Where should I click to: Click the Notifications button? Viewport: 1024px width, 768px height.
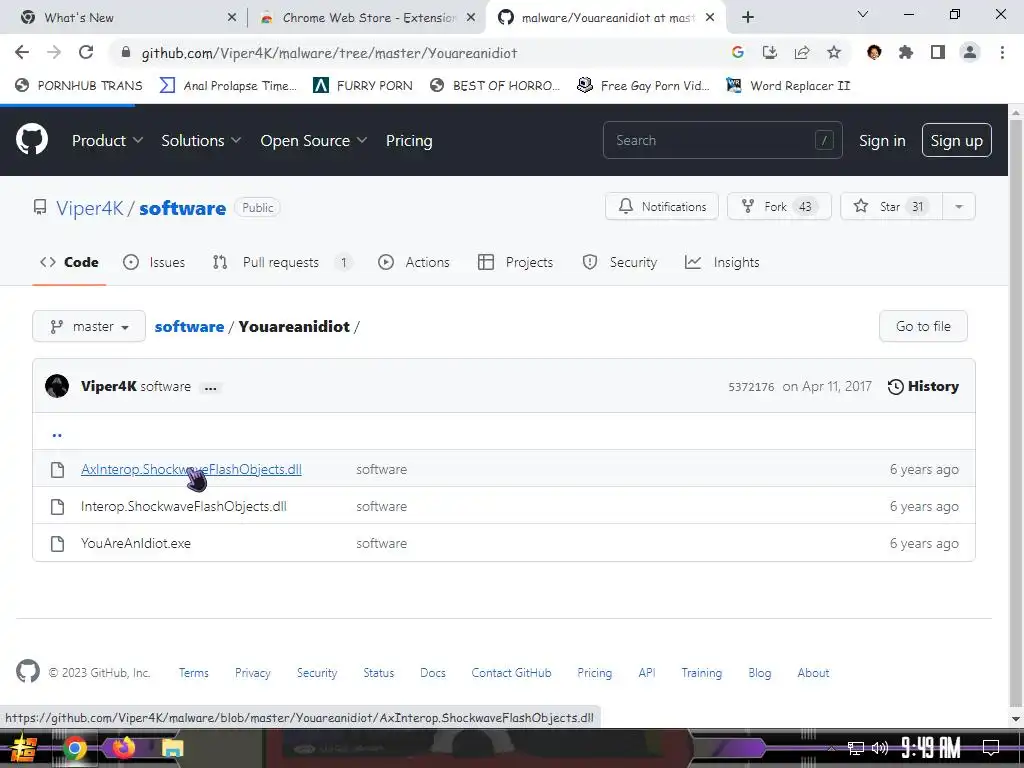point(662,206)
